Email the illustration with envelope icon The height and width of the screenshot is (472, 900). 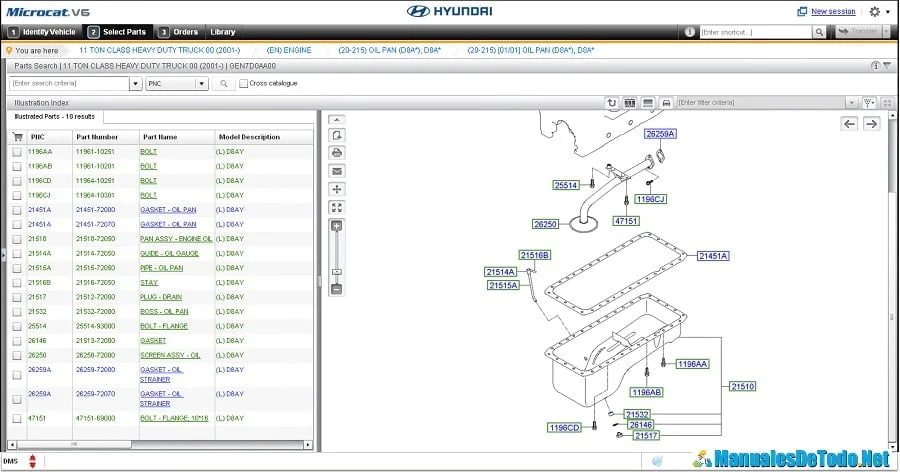336,171
